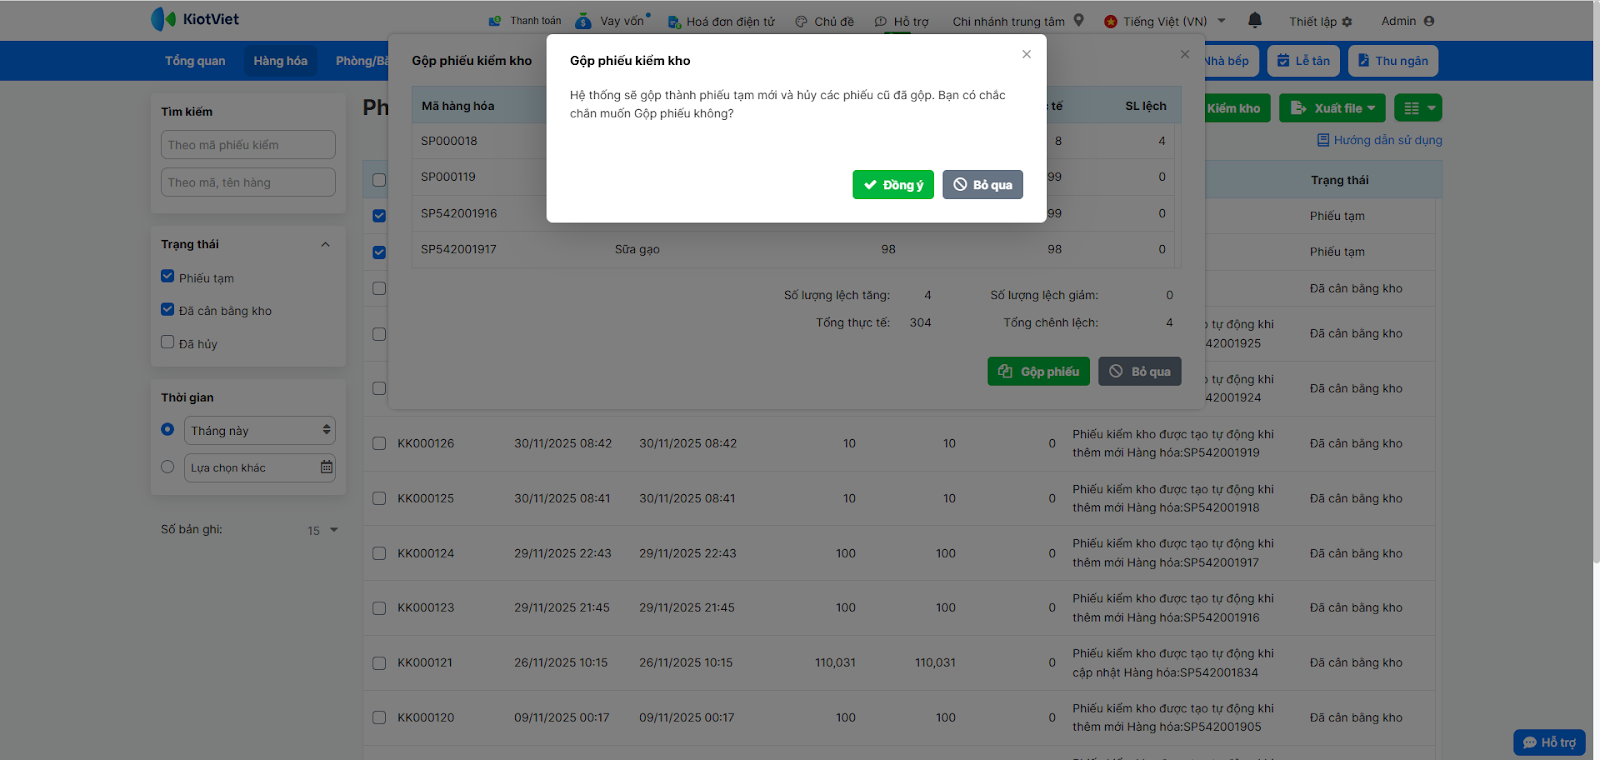
Task: Enable the Đã hủy status filter
Action: tap(167, 342)
